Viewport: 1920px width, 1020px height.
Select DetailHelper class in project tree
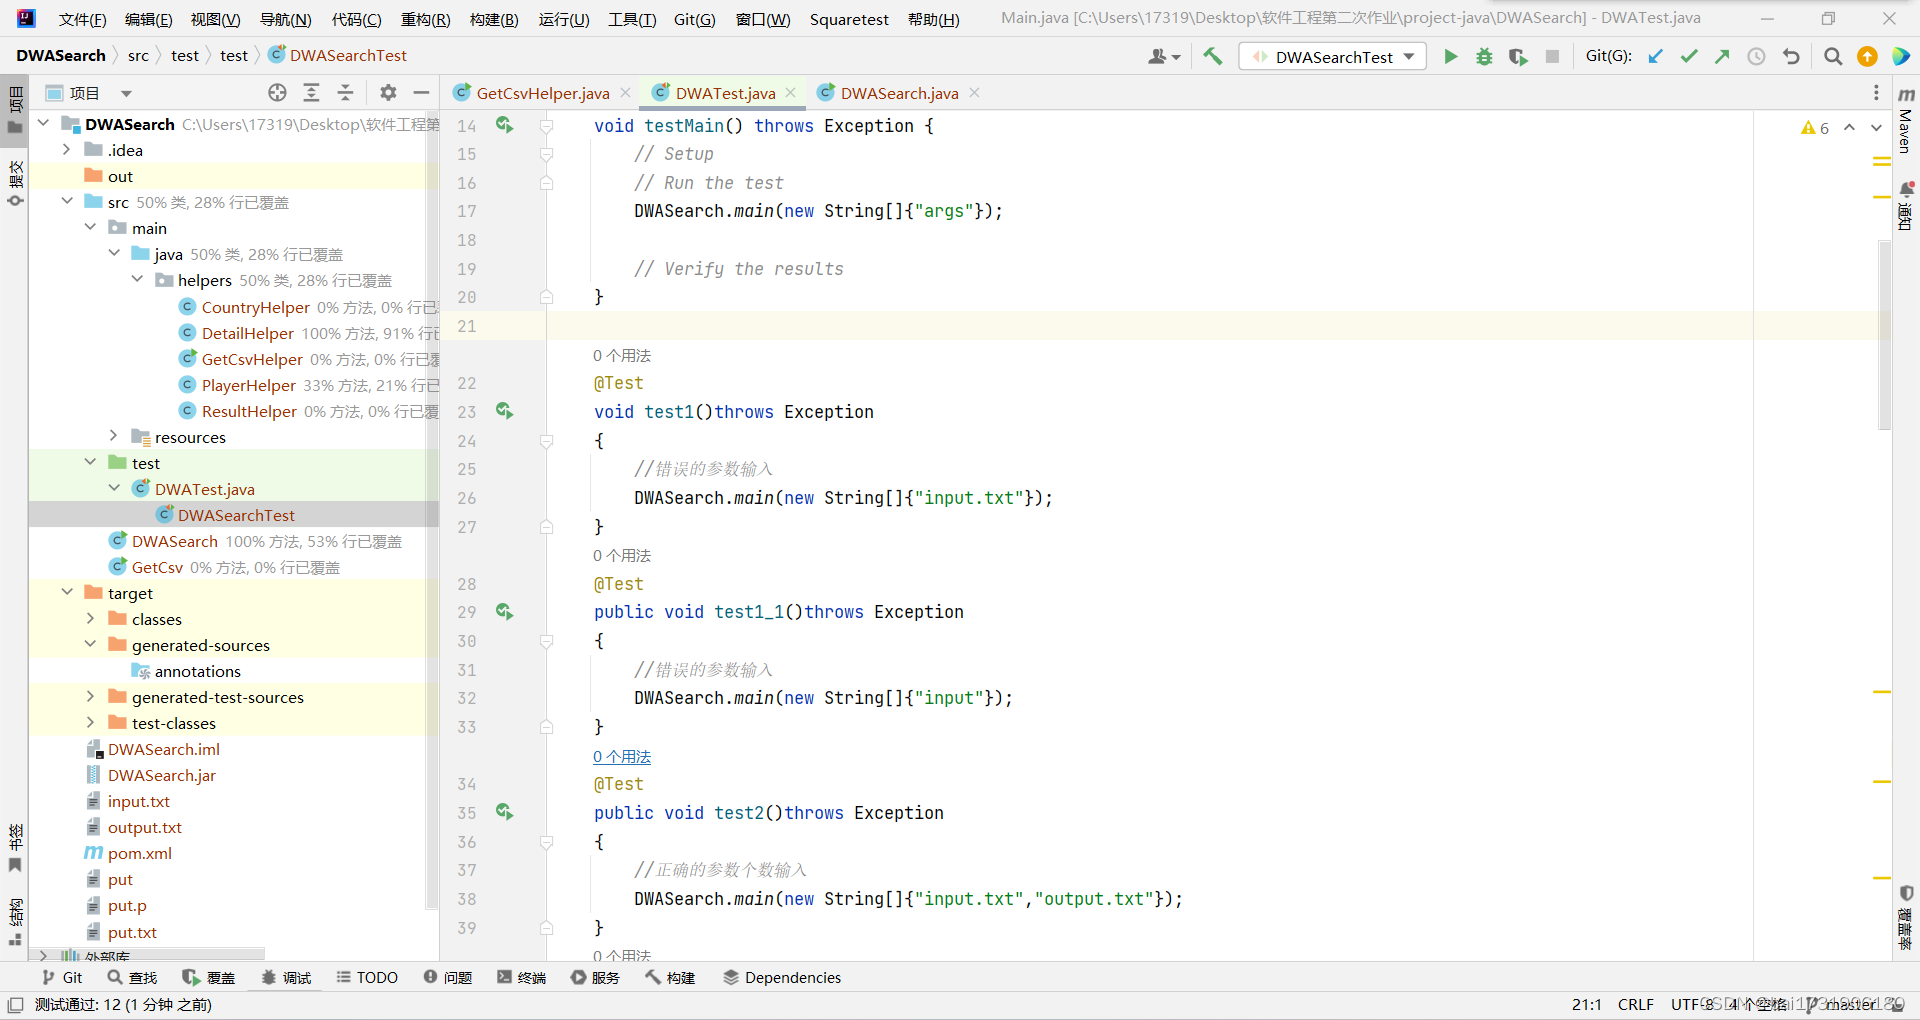coord(247,333)
